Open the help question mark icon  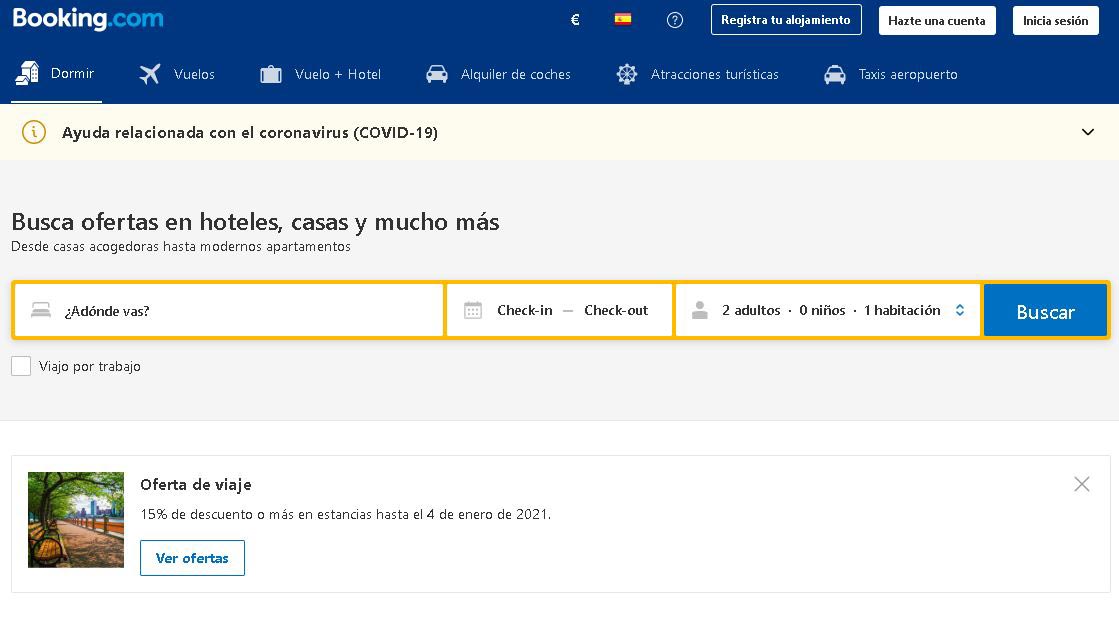675,19
